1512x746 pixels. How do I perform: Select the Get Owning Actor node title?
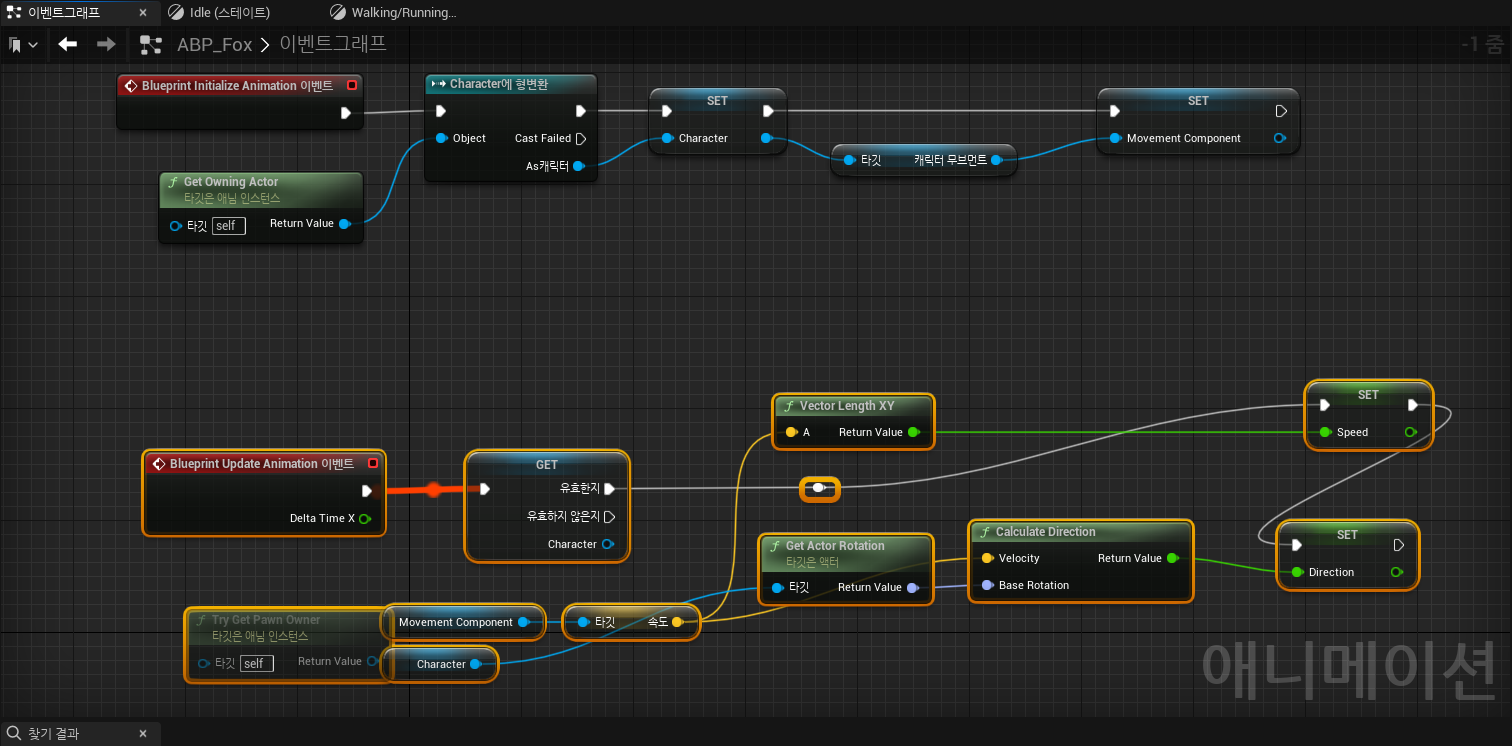(x=230, y=182)
